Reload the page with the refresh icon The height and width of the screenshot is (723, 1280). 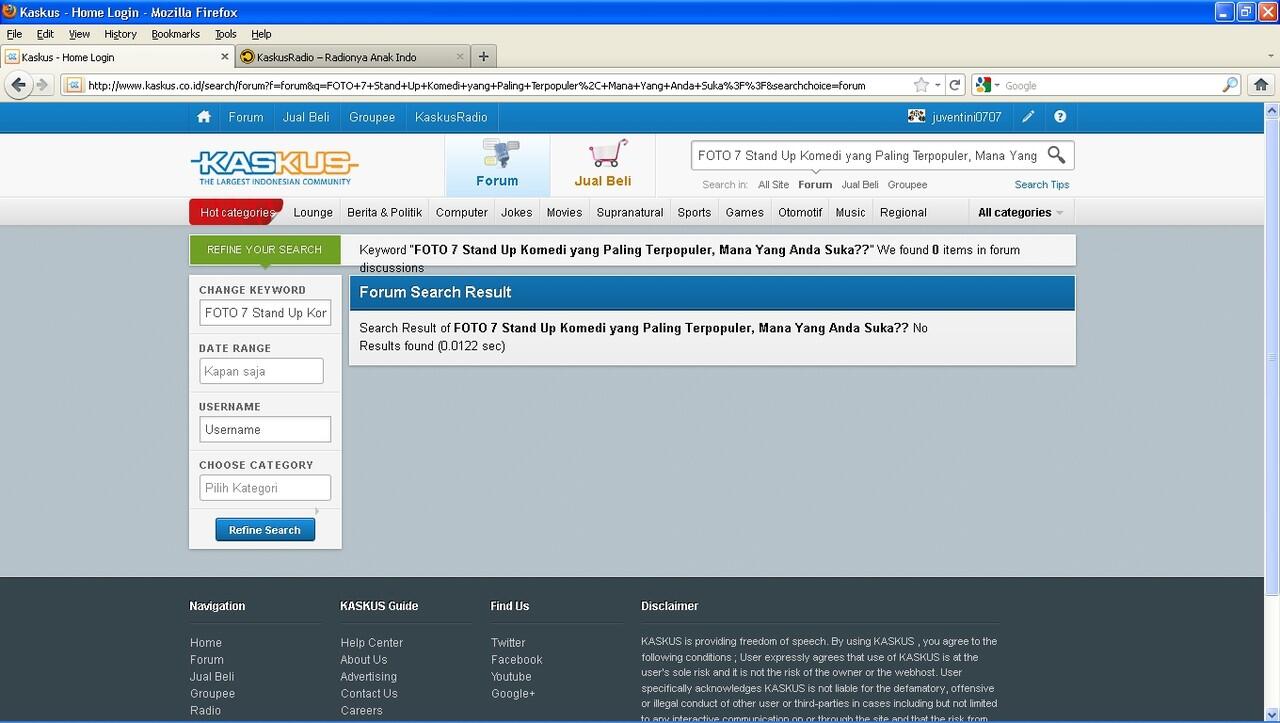tap(955, 85)
